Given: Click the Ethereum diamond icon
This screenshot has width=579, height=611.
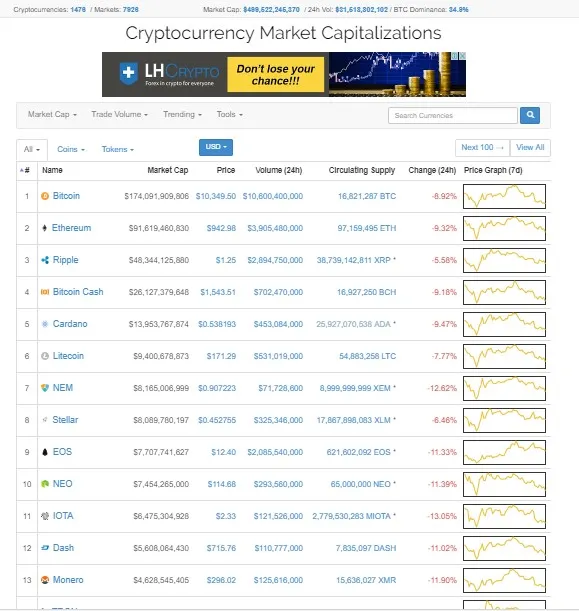Looking at the screenshot, I should click(x=44, y=228).
